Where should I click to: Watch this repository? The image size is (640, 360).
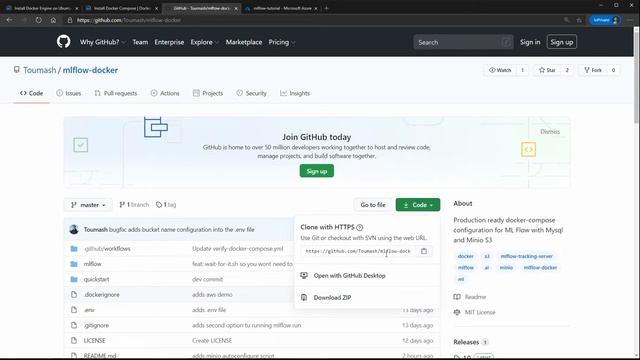[x=500, y=70]
